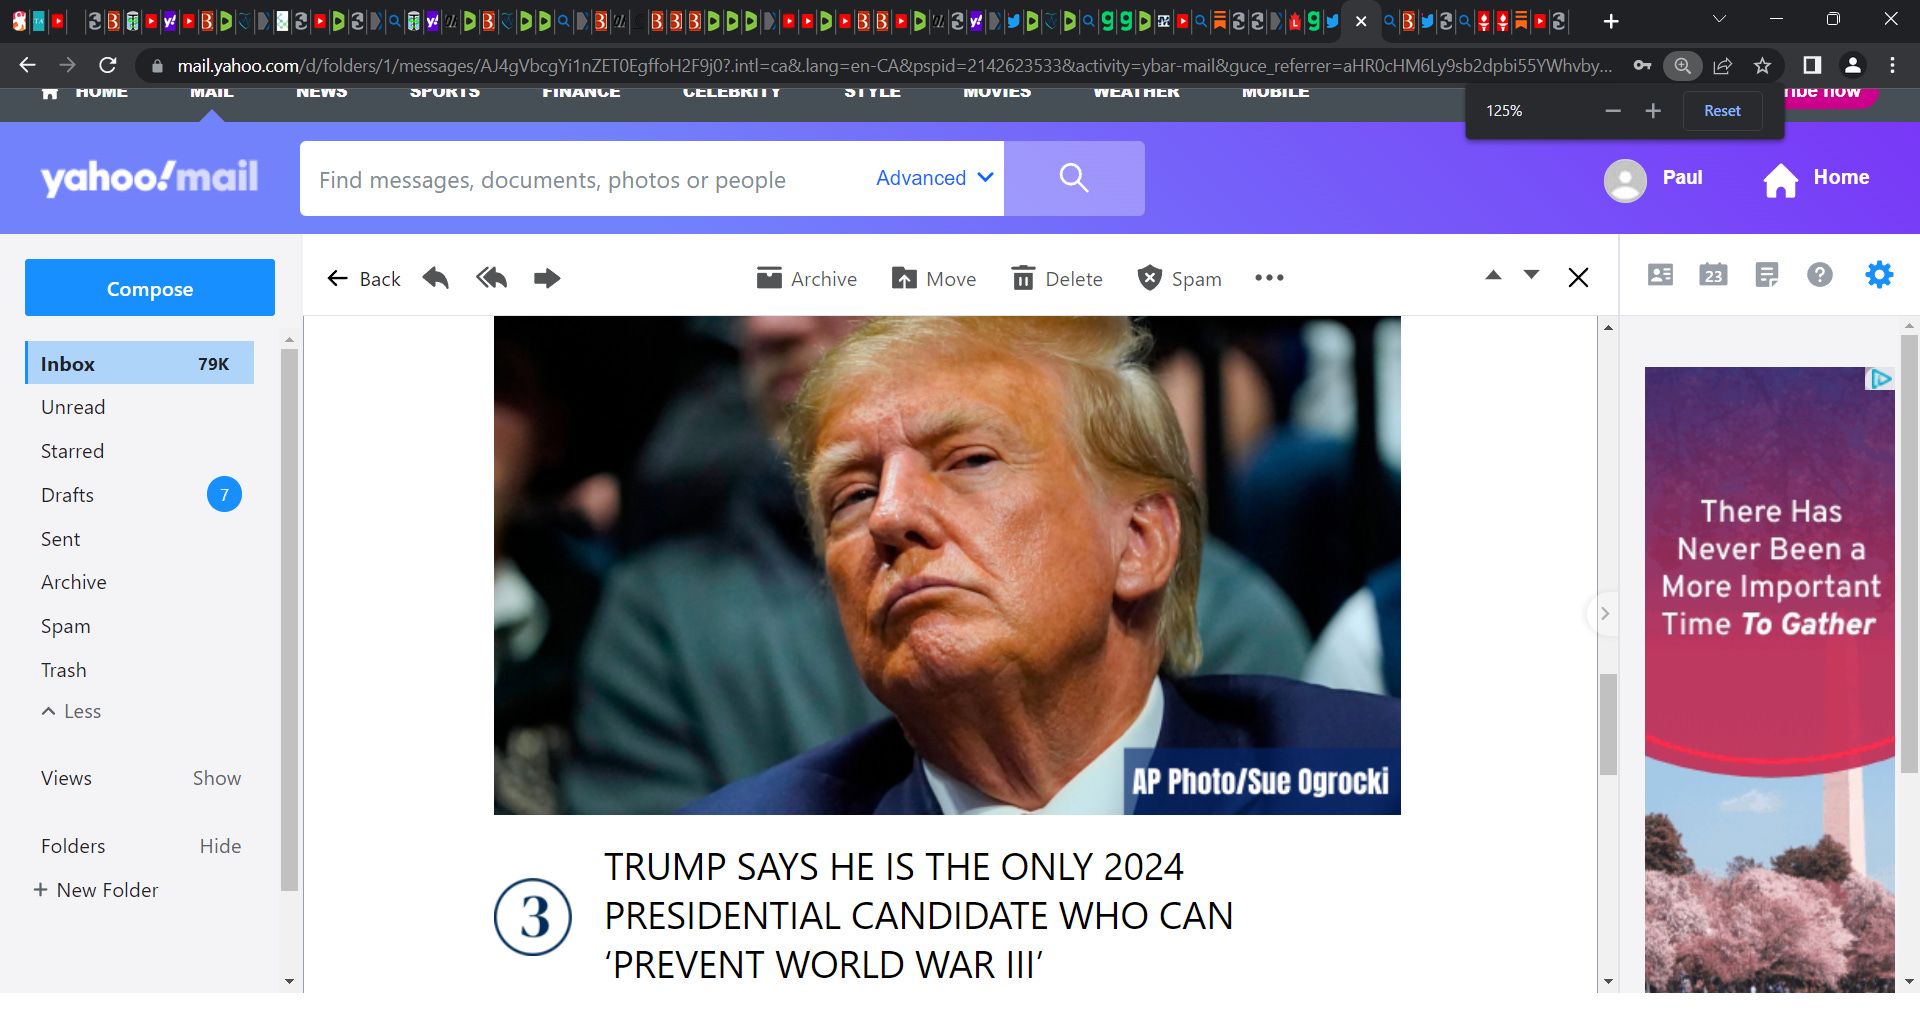1920x1020 pixels.
Task: Click the Compose button
Action: coord(150,288)
